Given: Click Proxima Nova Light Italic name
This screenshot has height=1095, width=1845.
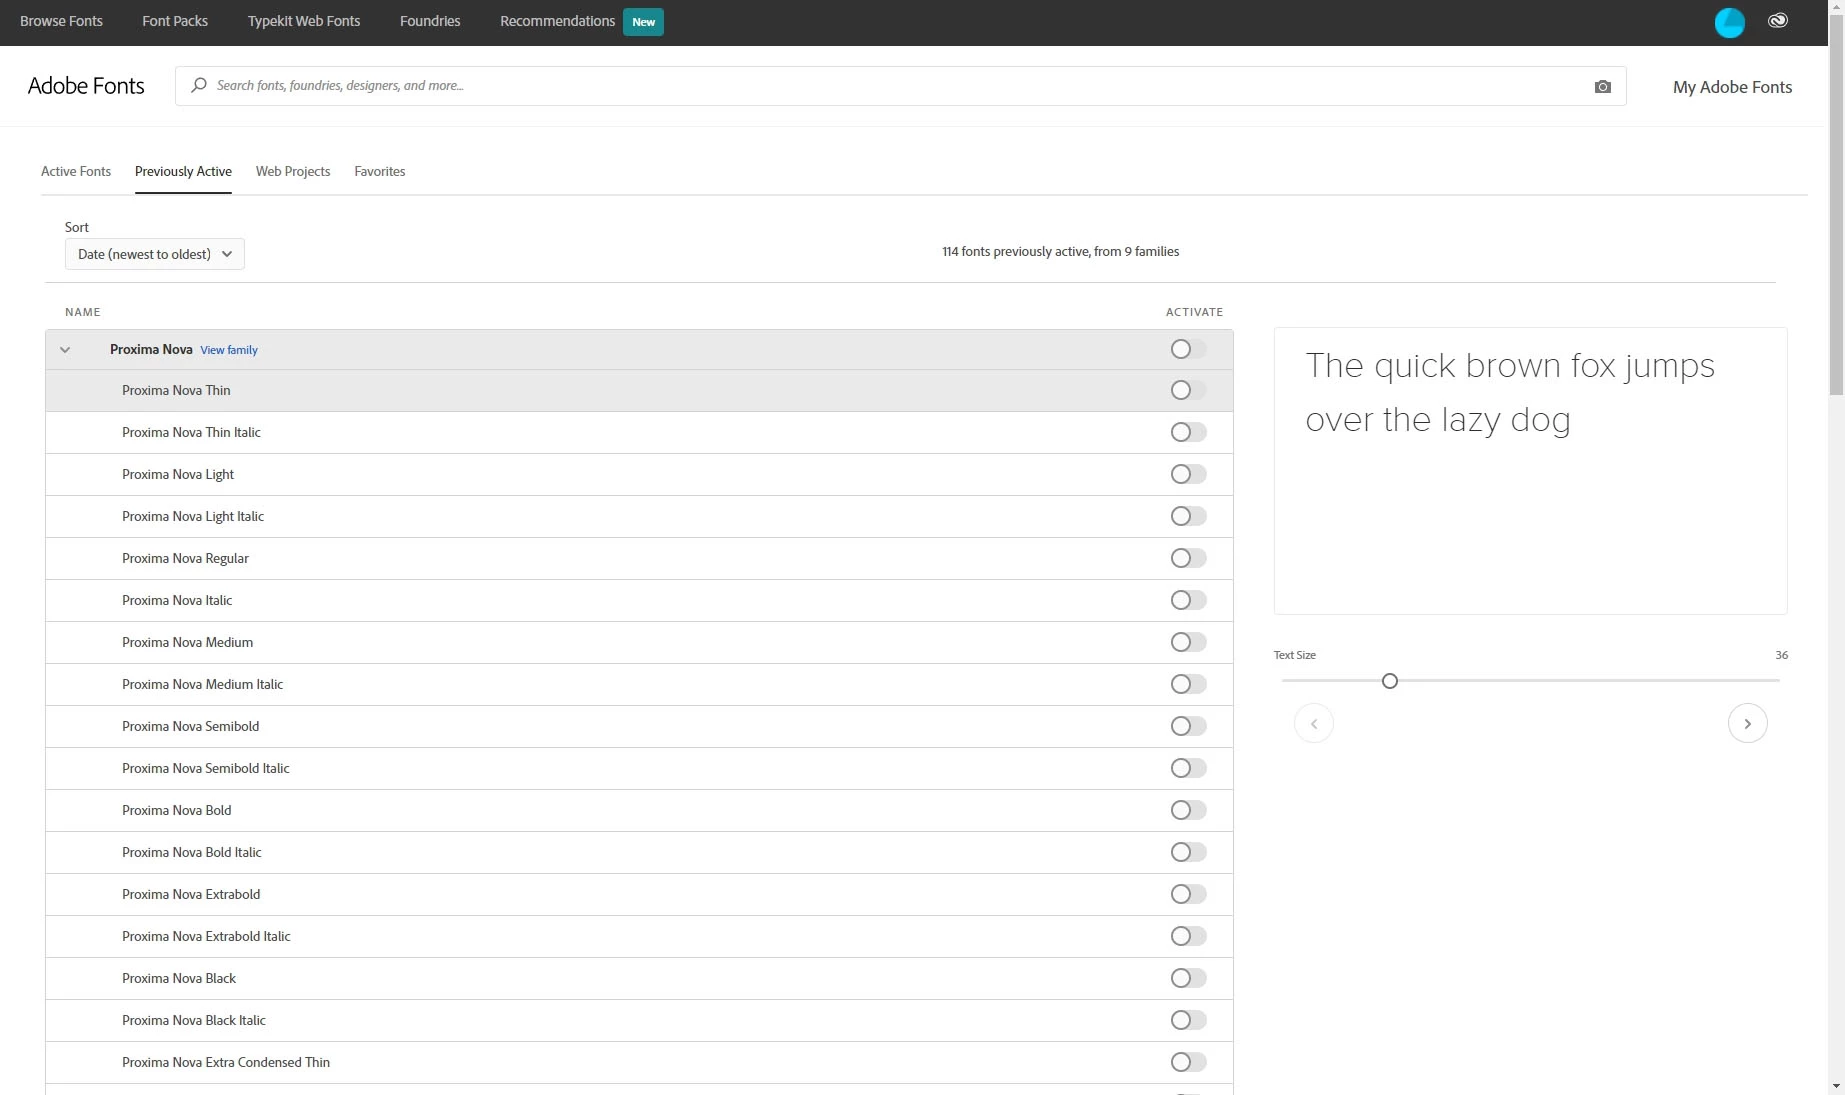Looking at the screenshot, I should (x=193, y=516).
